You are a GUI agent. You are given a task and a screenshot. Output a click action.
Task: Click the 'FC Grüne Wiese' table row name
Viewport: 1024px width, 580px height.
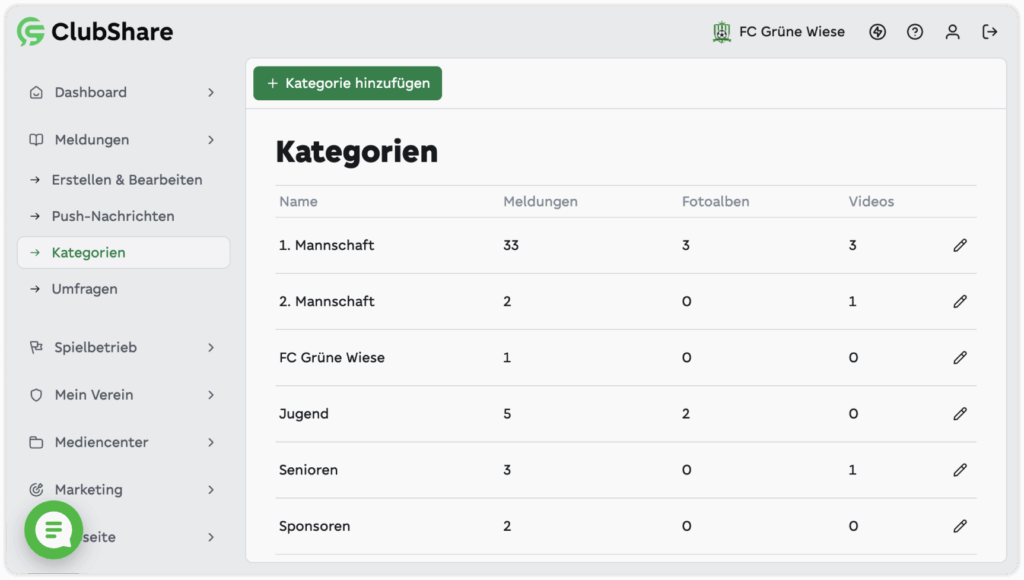tap(332, 358)
